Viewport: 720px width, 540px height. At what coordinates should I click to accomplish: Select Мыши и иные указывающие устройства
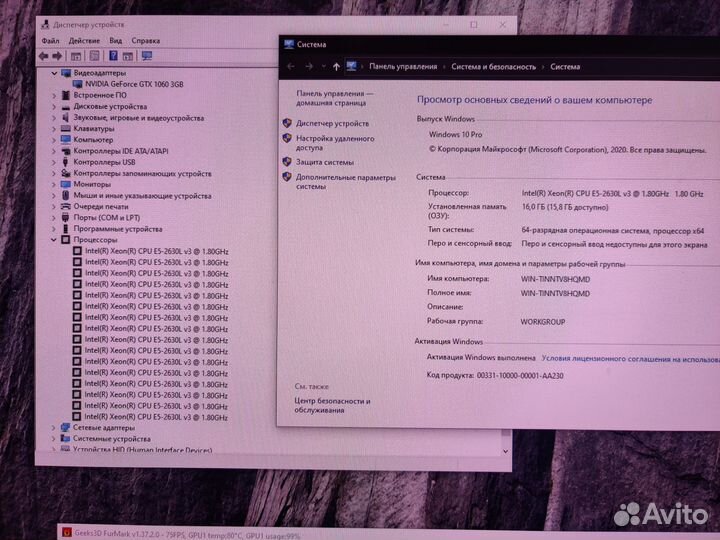[142, 196]
